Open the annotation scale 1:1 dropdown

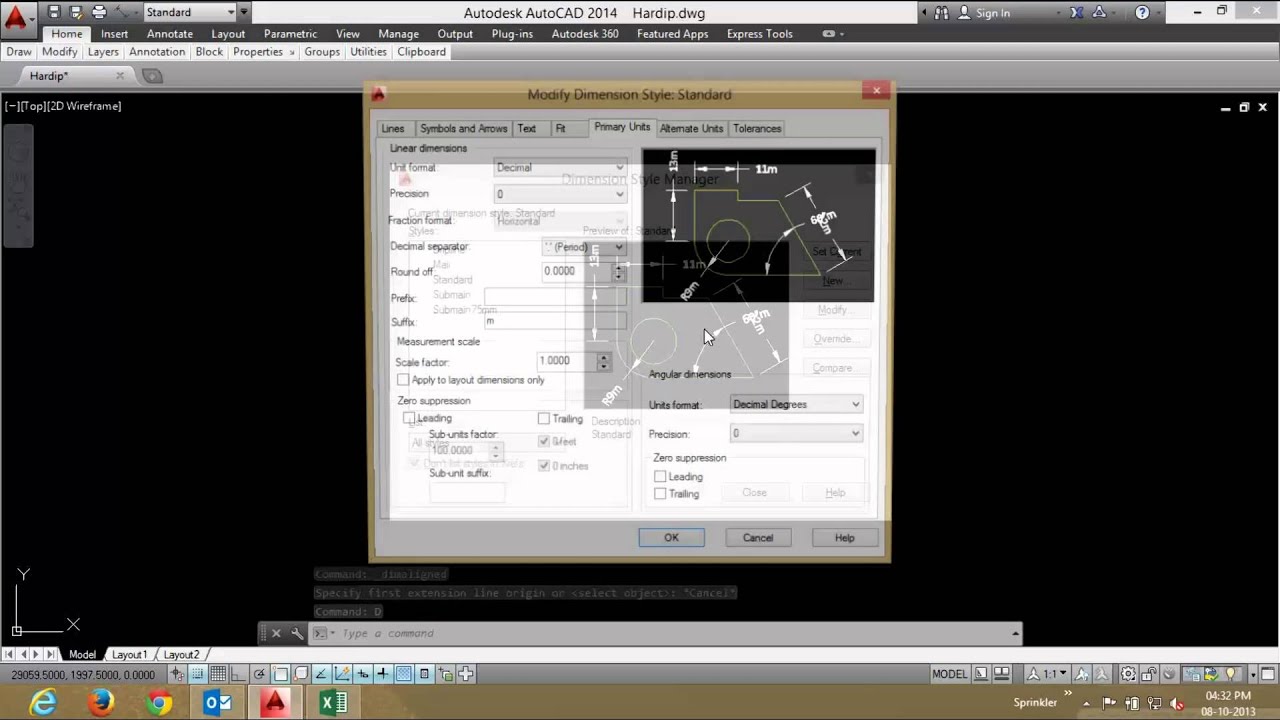(1048, 674)
